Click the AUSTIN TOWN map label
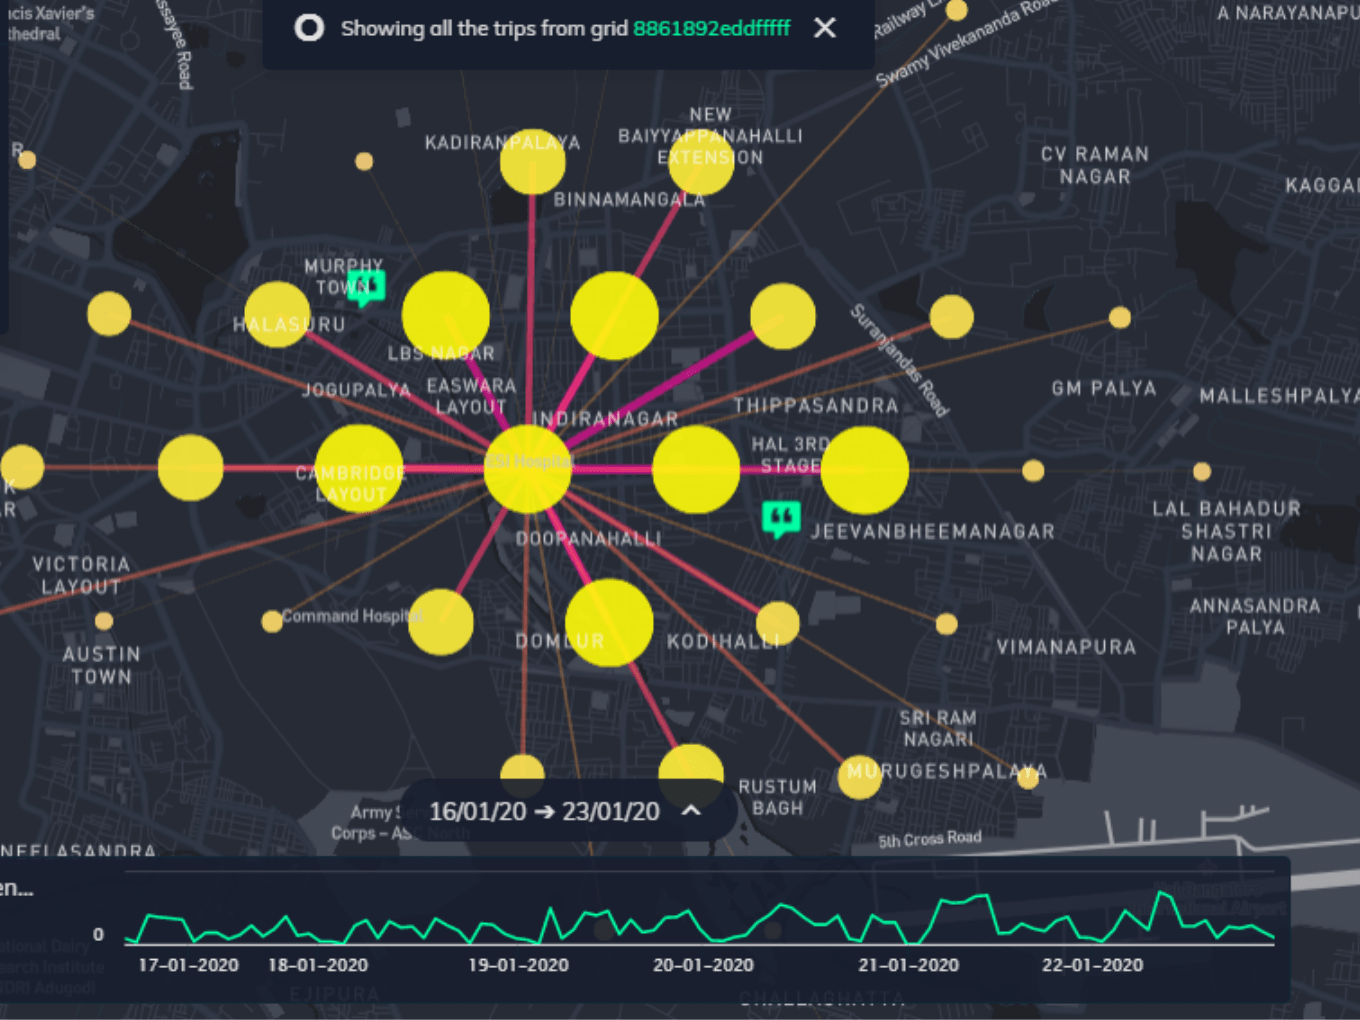 [101, 665]
